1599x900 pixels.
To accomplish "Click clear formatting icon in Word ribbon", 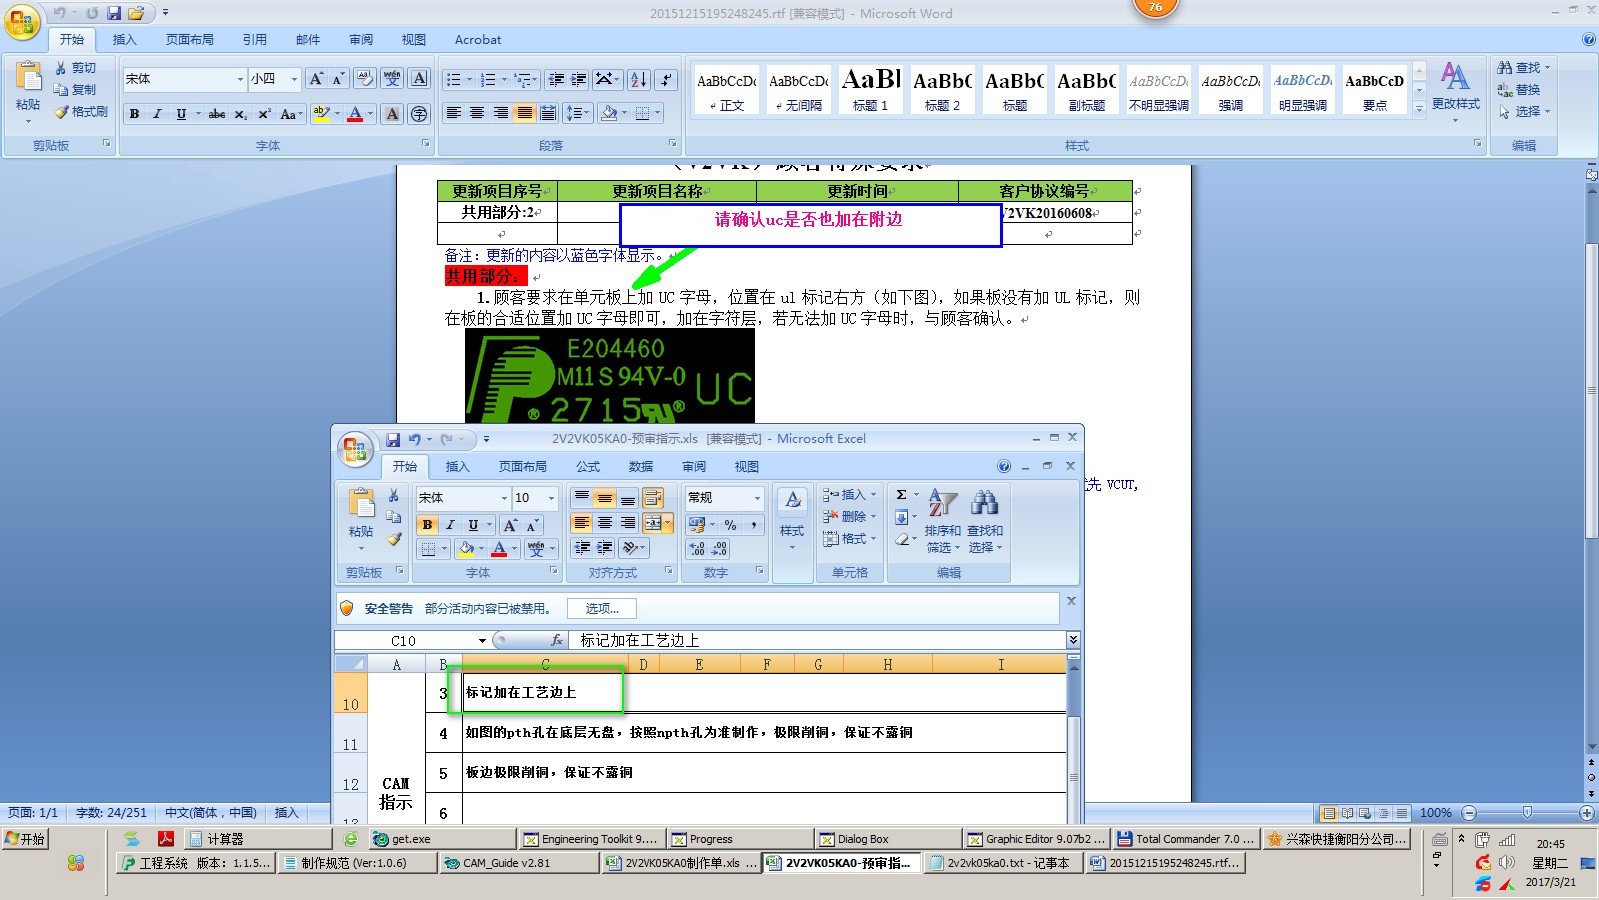I will 365,79.
